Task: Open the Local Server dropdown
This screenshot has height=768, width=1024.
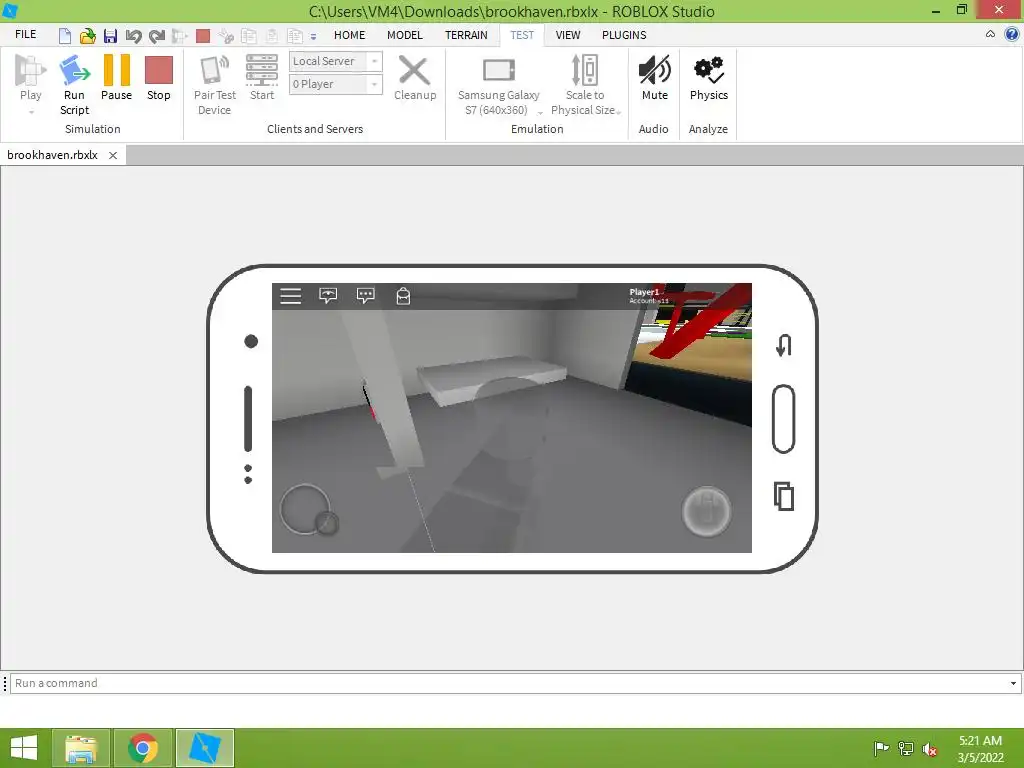Action: tap(336, 61)
